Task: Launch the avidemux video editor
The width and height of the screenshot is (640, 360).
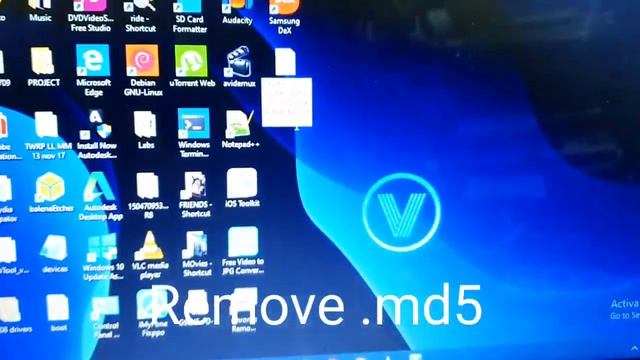Action: point(239,67)
